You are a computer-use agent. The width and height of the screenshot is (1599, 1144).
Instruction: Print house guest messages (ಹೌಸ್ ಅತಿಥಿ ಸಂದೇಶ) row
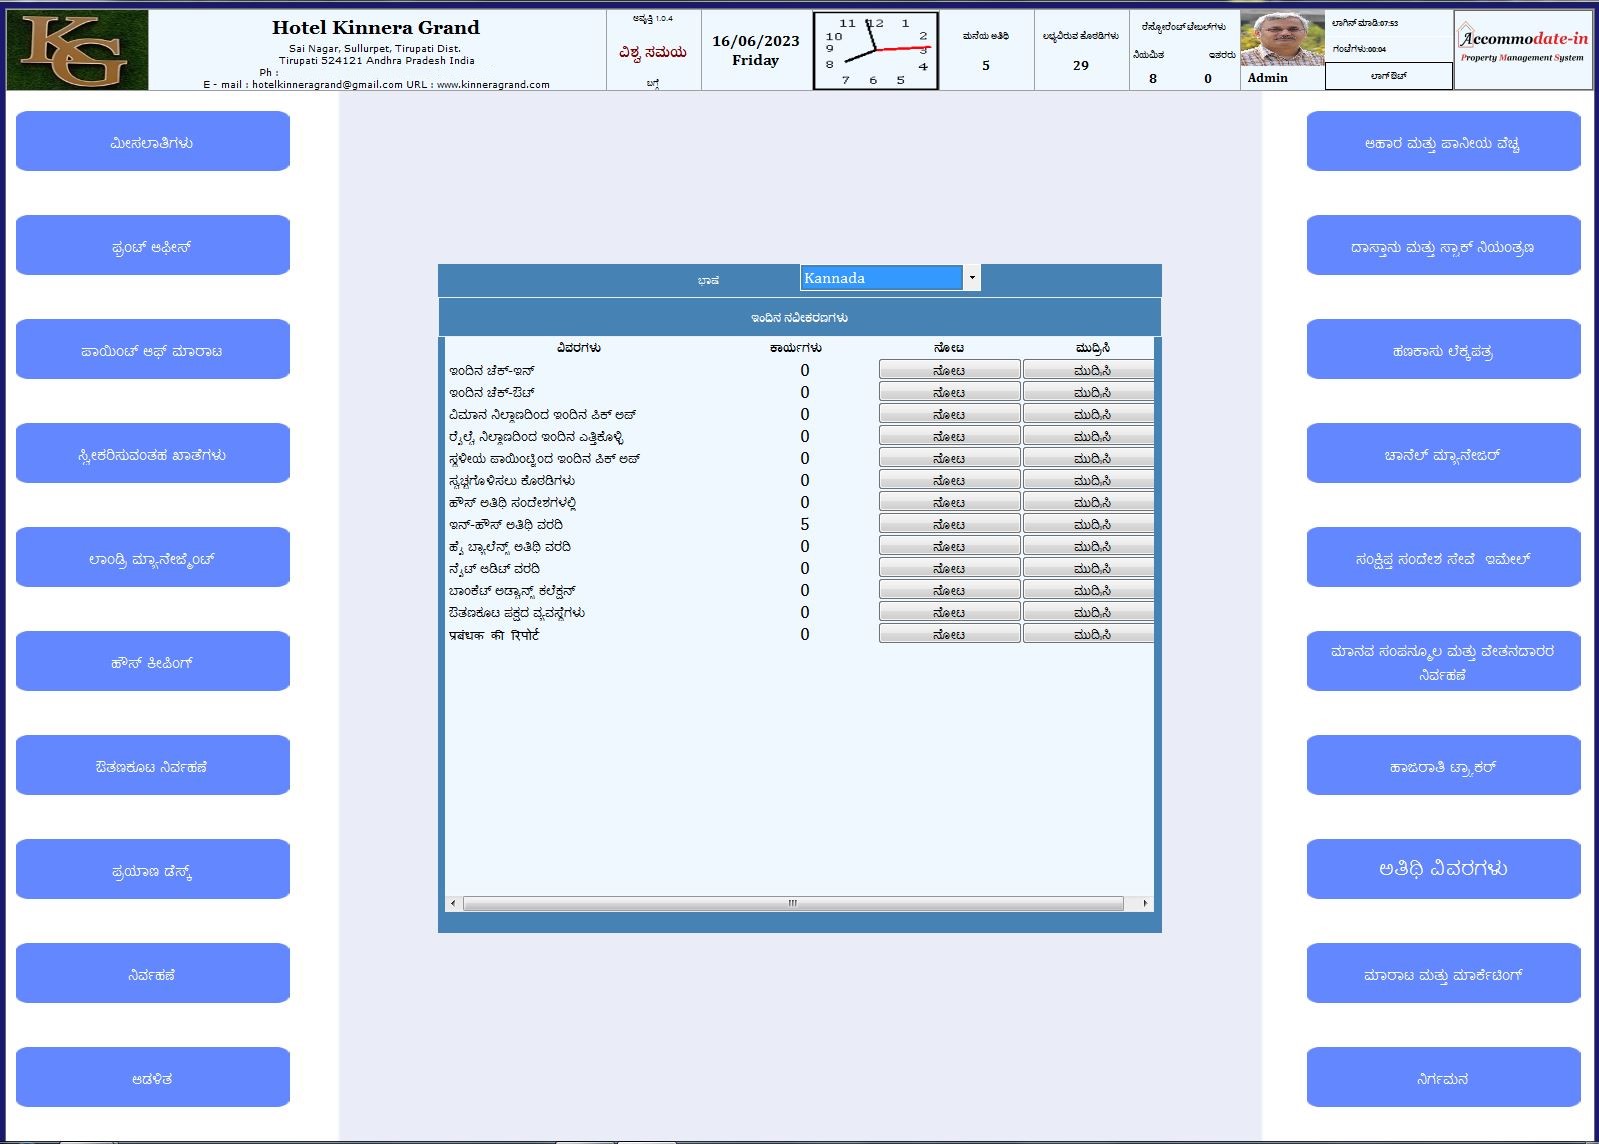(x=1088, y=502)
